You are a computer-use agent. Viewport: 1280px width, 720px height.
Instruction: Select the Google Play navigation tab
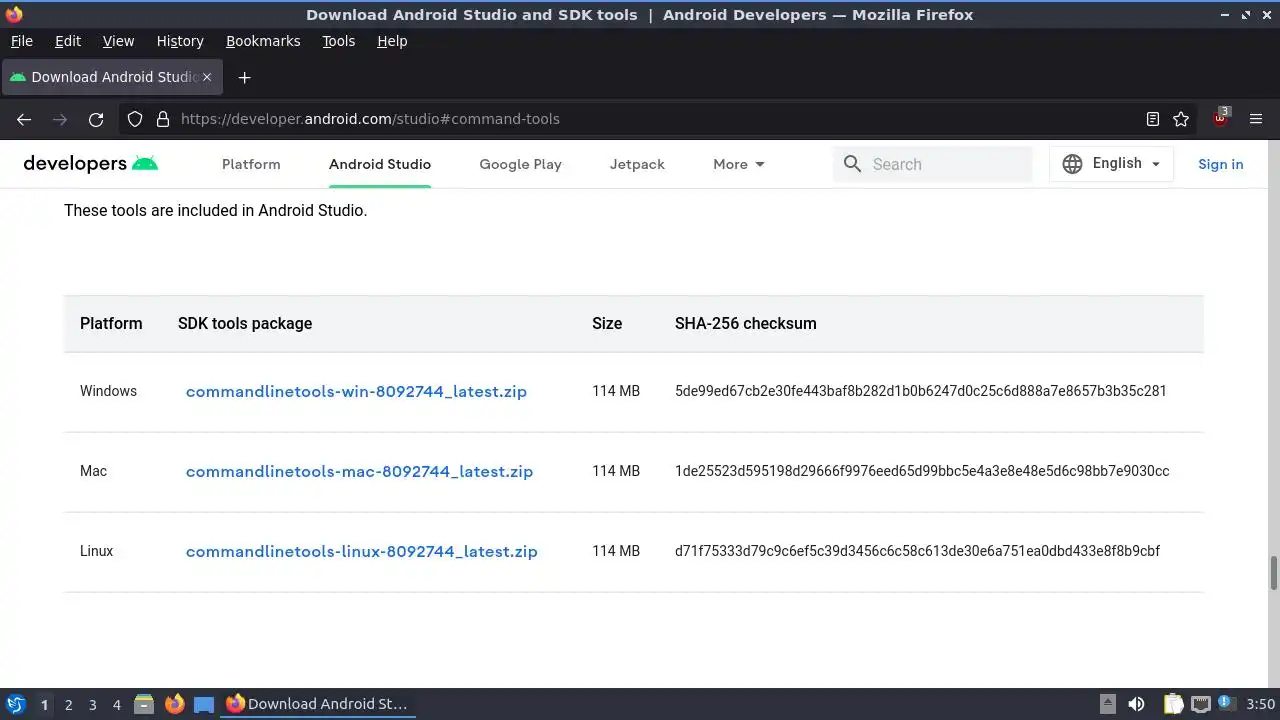(x=520, y=164)
